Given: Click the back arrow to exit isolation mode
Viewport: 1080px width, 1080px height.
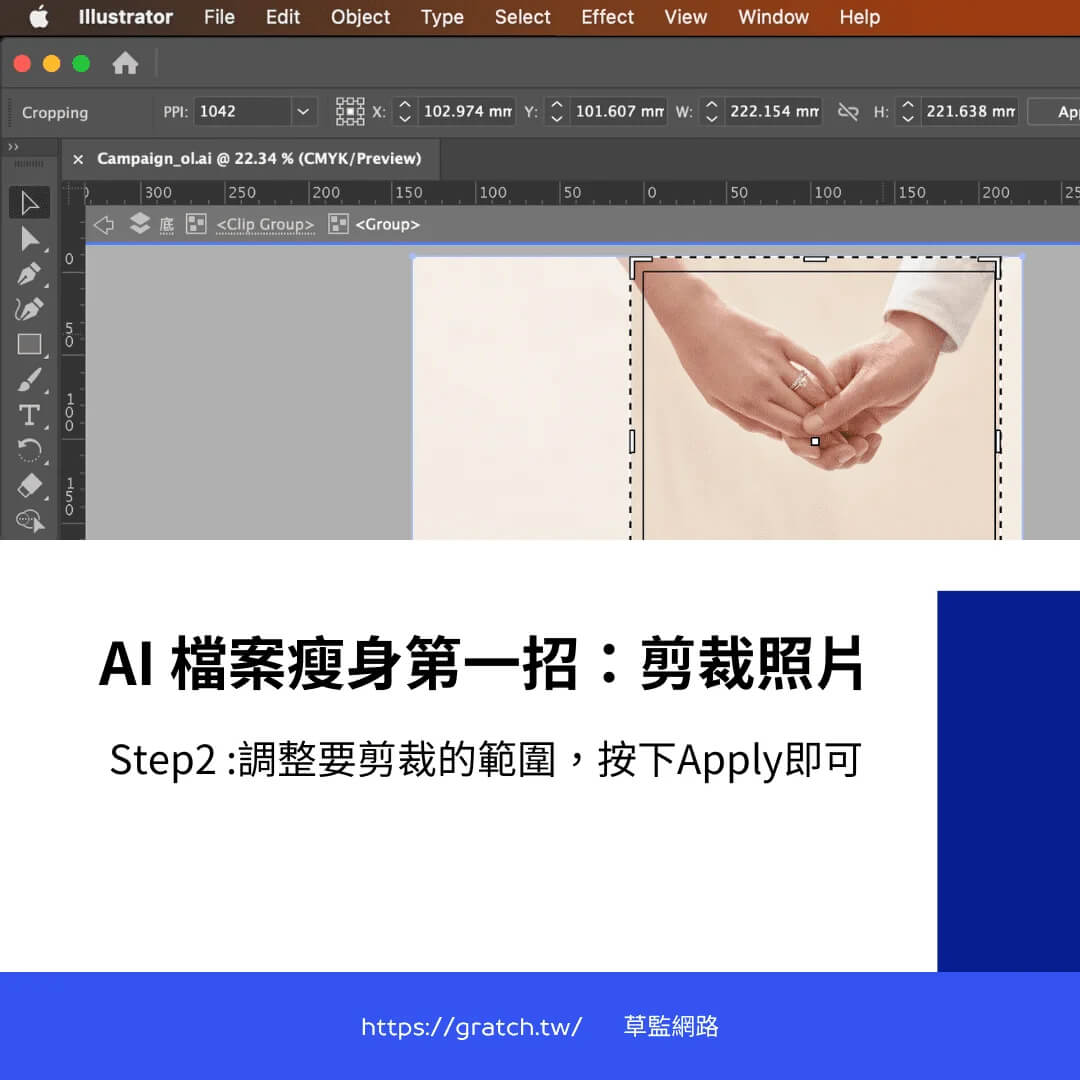Looking at the screenshot, I should point(103,225).
